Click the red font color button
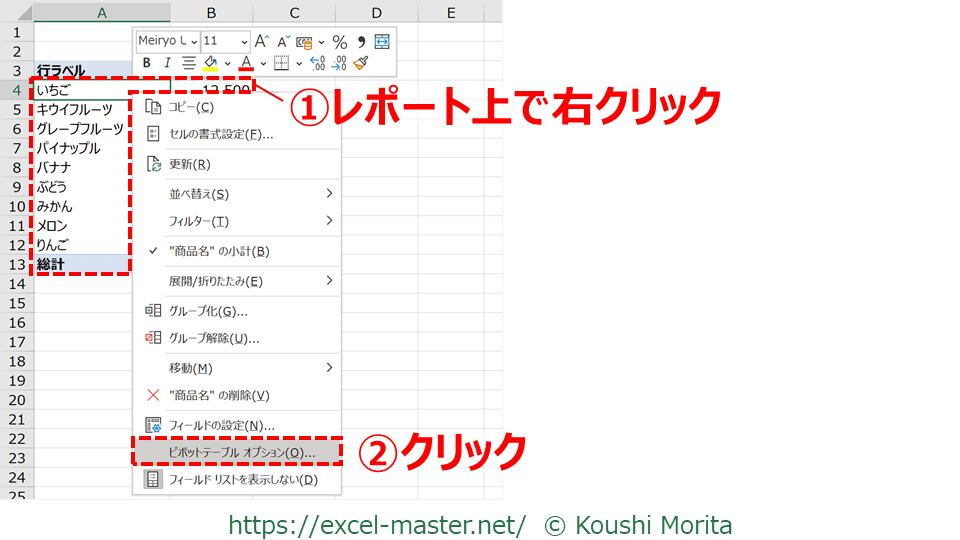The height and width of the screenshot is (540, 960). coord(245,63)
